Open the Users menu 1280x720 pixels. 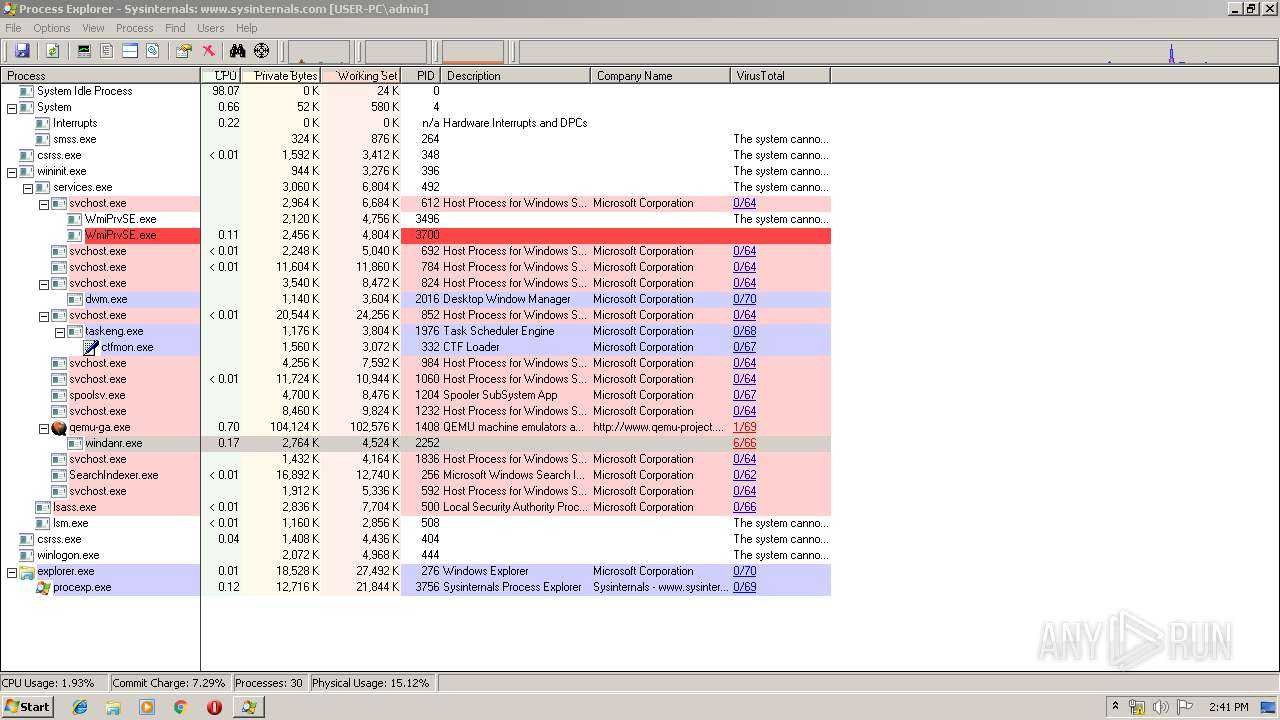[211, 28]
